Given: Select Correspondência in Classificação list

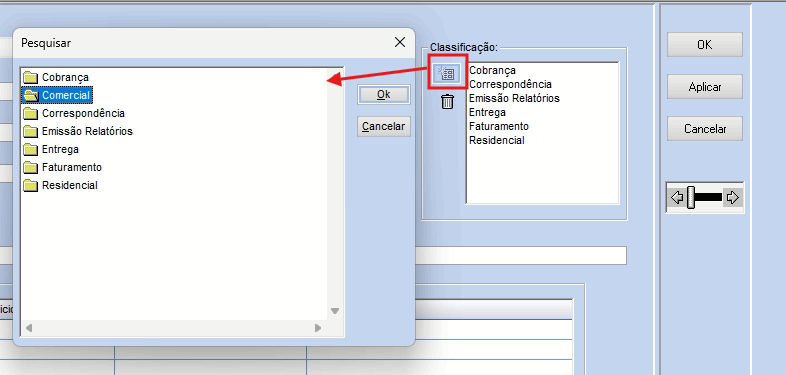Looking at the screenshot, I should pos(510,84).
